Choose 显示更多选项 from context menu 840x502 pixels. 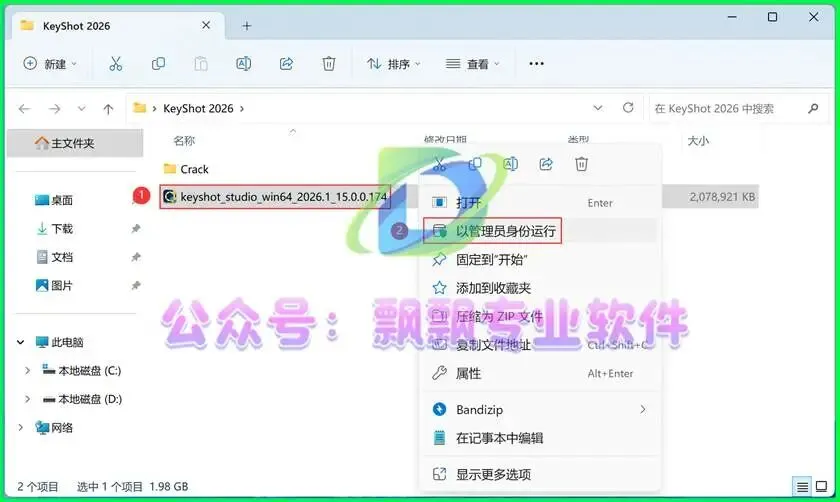539,474
